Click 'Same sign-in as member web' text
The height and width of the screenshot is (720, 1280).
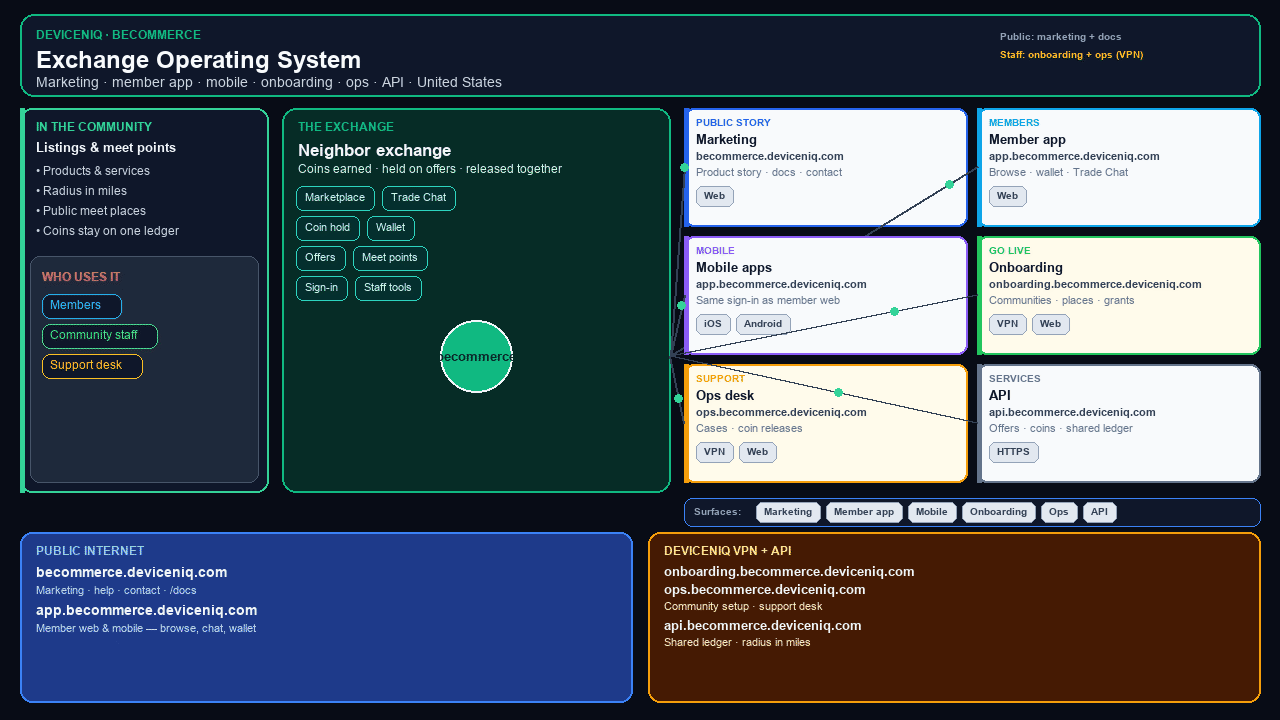[x=768, y=300]
